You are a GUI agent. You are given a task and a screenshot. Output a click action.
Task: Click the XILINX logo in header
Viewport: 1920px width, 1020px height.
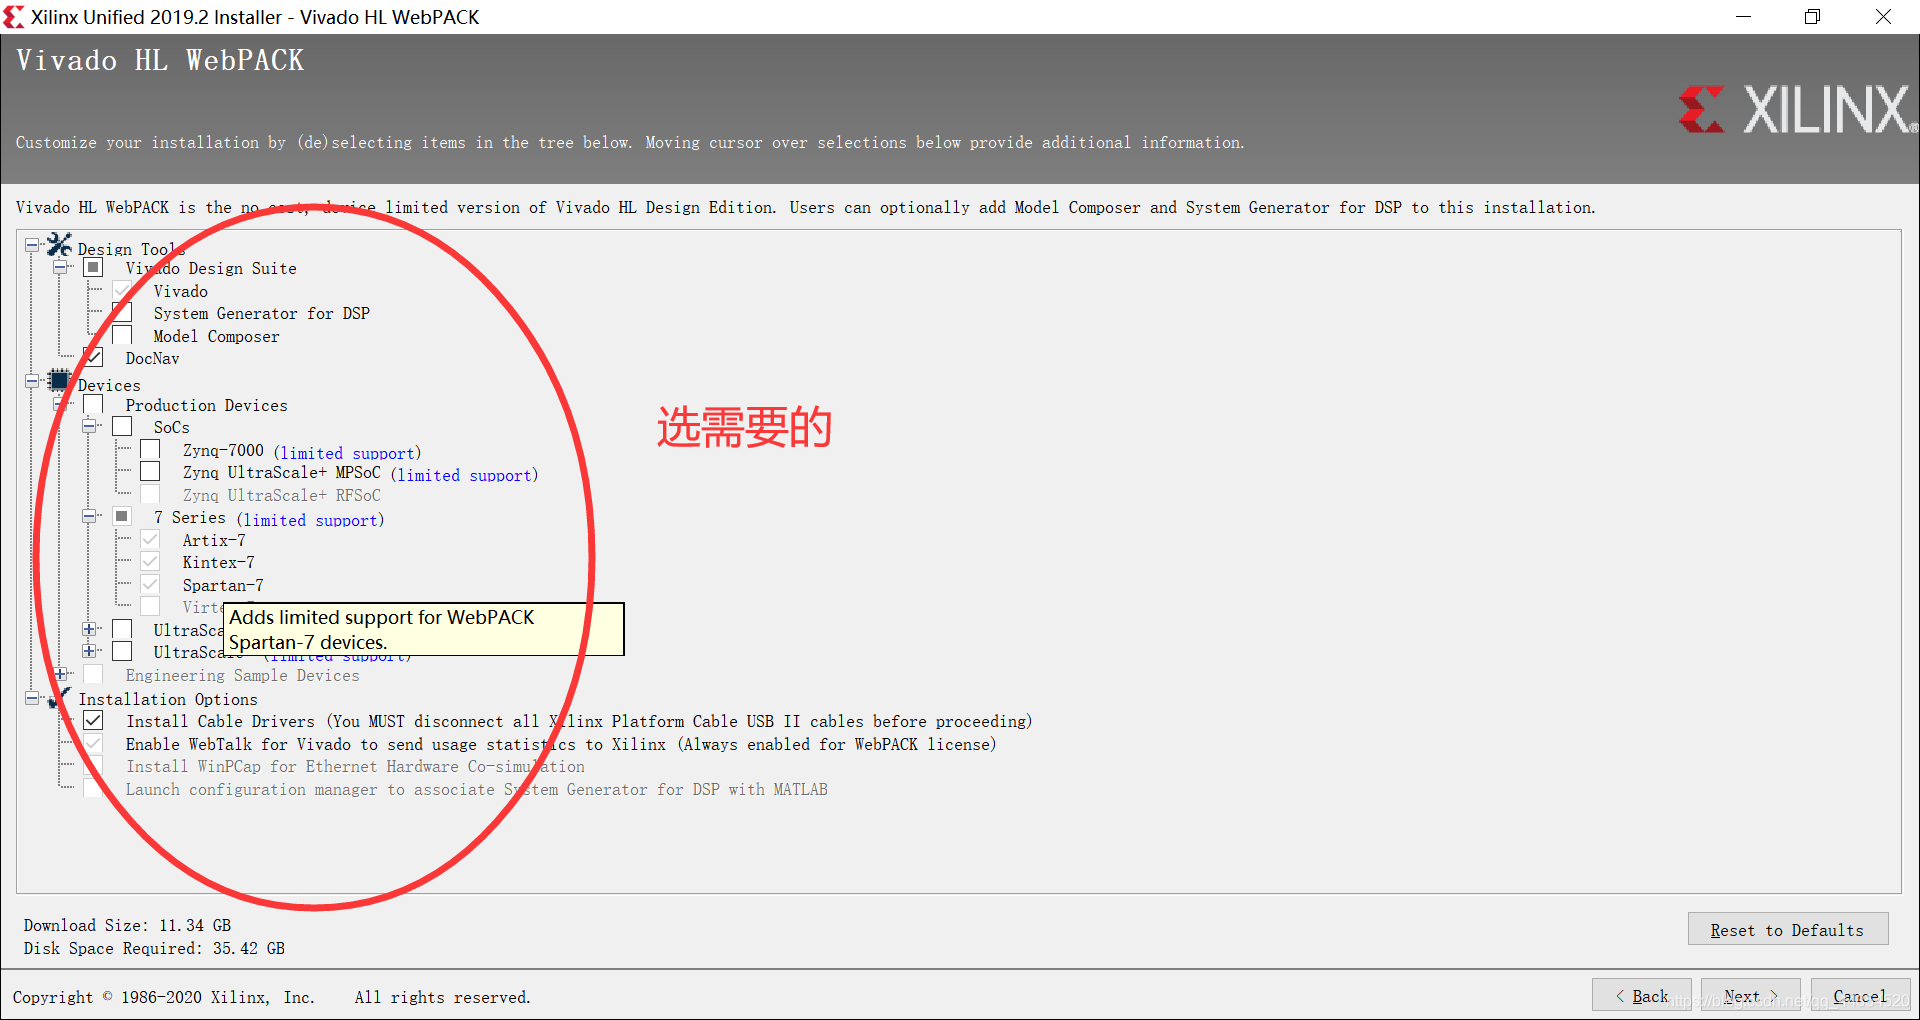coord(1797,109)
